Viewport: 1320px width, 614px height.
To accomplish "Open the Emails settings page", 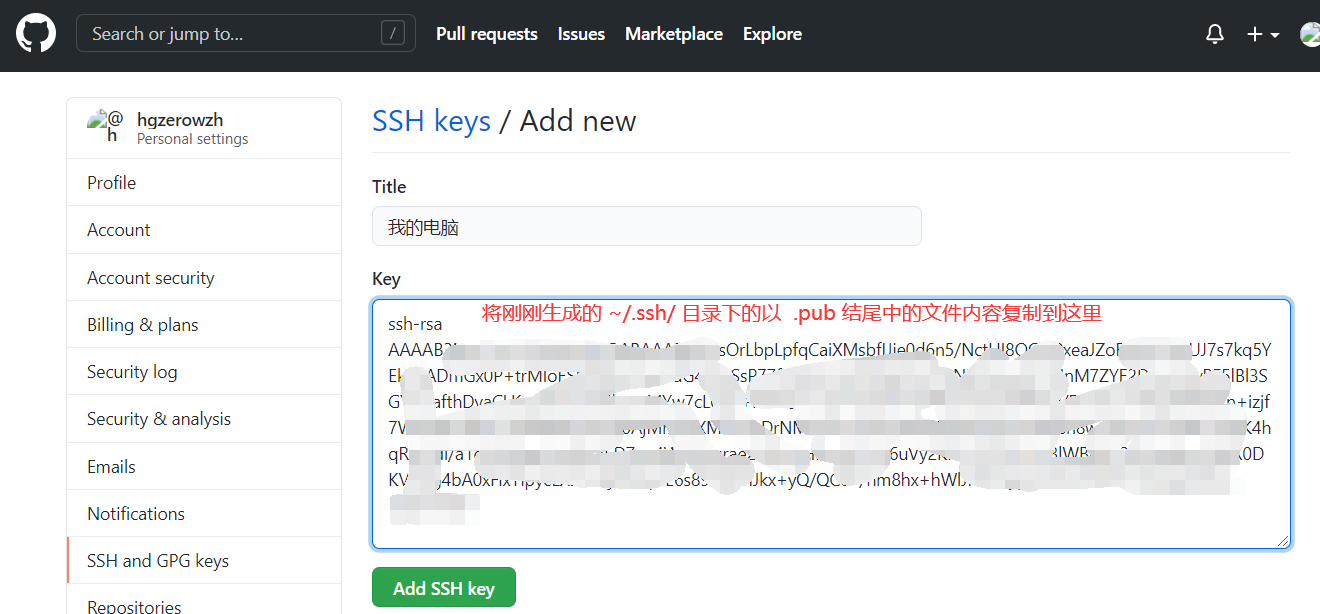I will 204,467.
